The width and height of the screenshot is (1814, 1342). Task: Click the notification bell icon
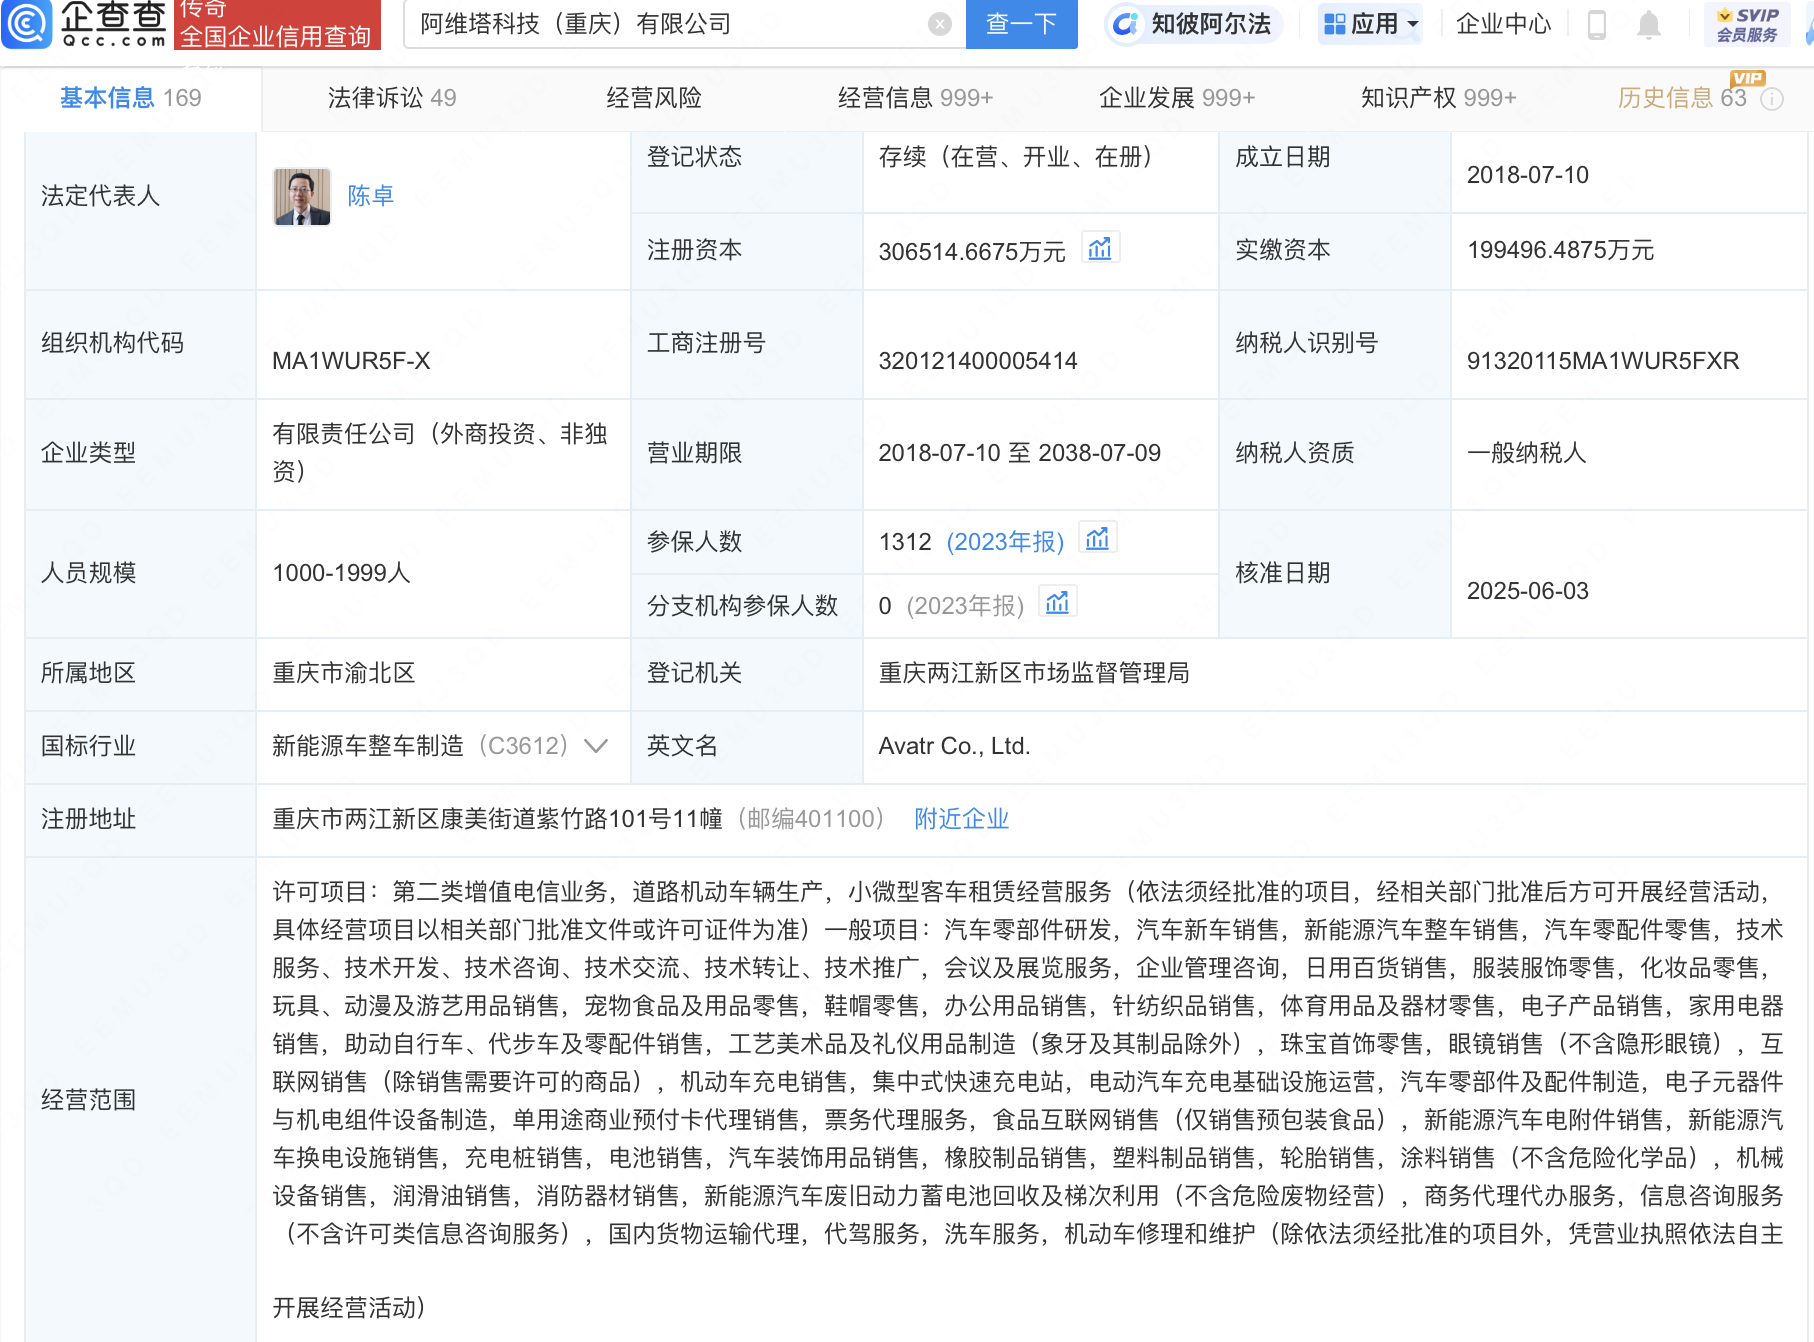pos(1651,25)
